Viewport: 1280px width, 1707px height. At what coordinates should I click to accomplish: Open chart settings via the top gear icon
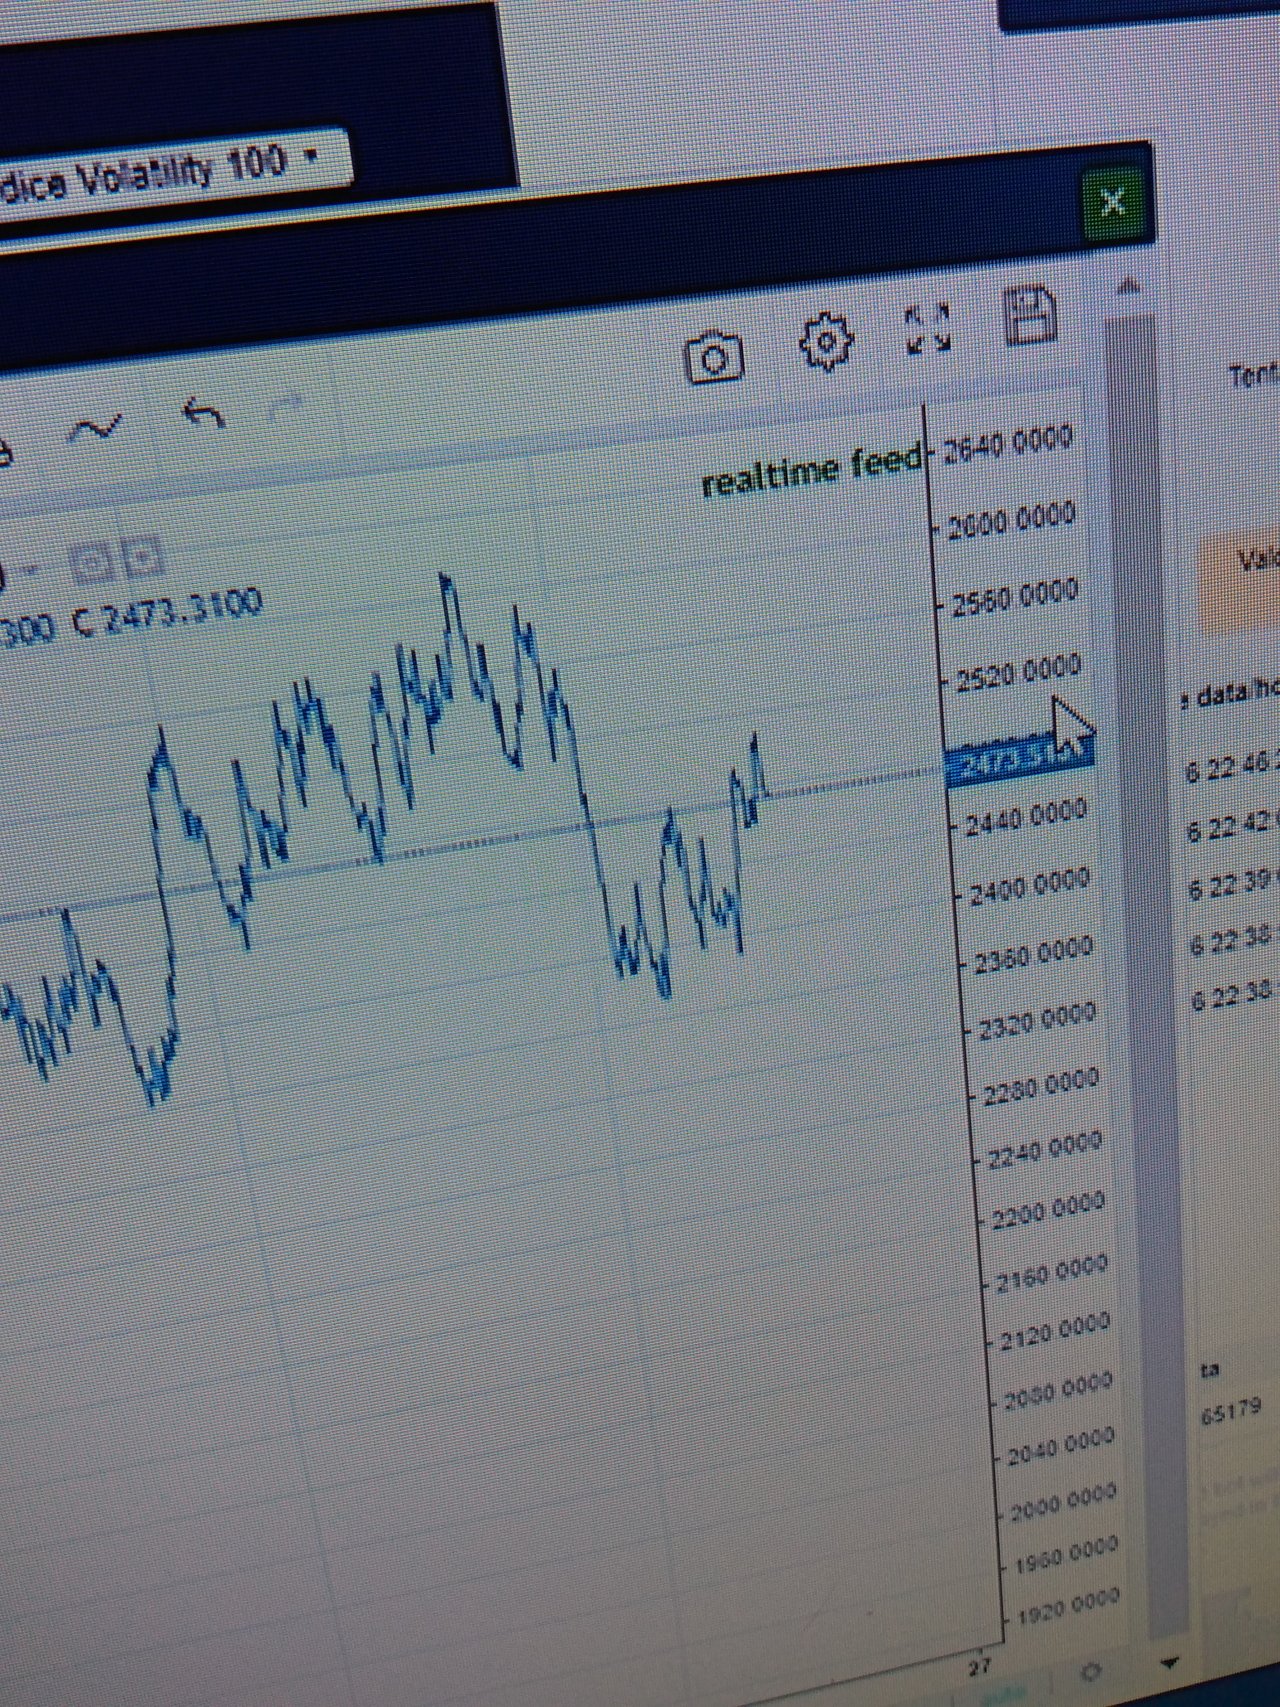click(x=826, y=341)
